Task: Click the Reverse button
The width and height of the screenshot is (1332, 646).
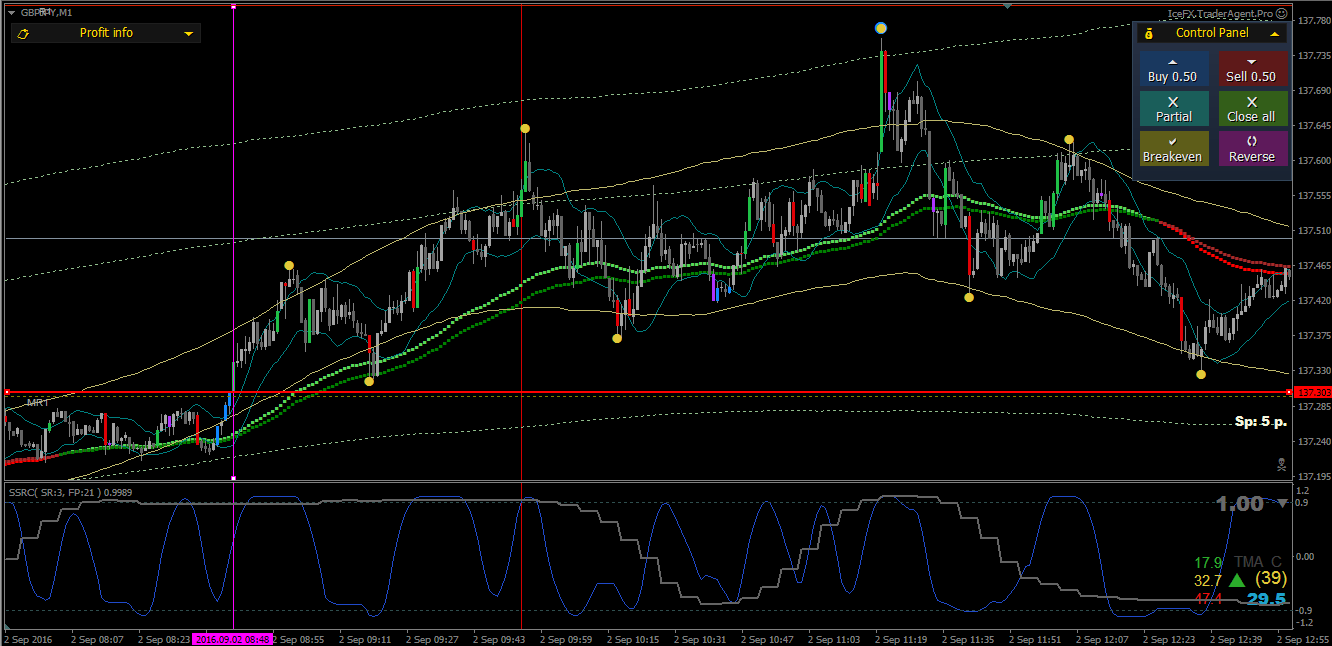Action: click(x=1251, y=149)
